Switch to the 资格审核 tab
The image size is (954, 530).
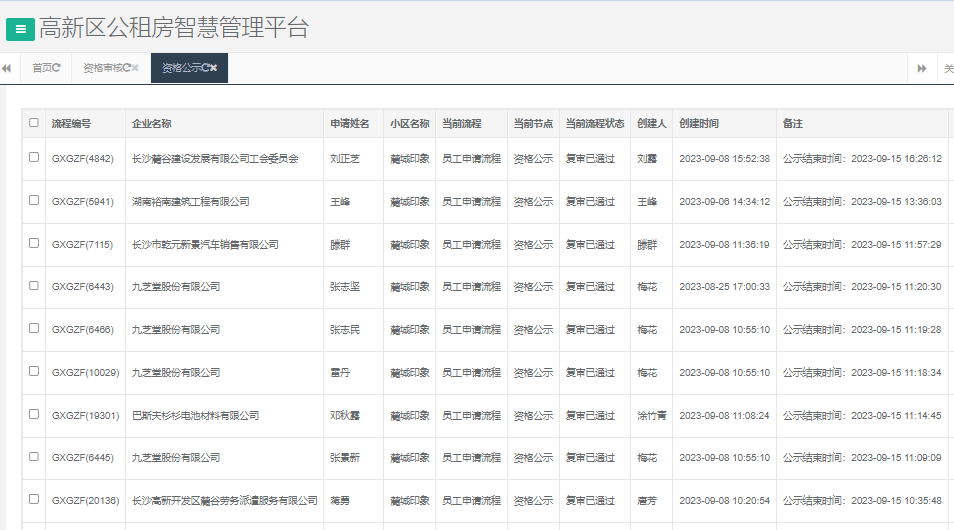point(111,68)
